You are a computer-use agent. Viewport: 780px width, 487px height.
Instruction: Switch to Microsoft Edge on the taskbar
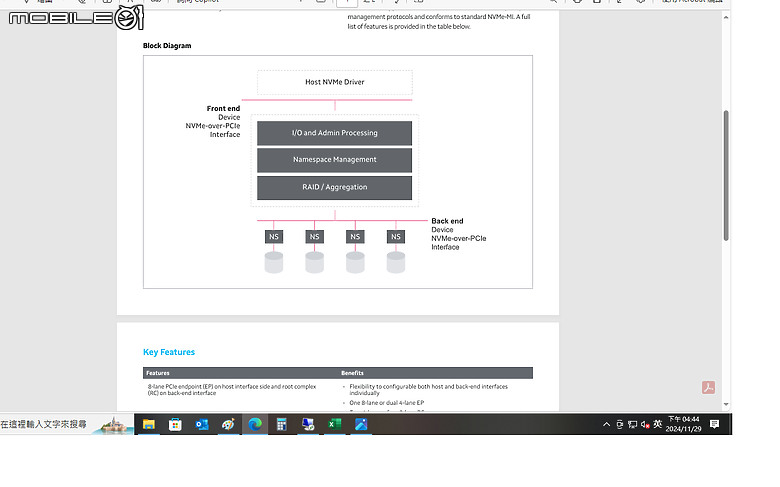255,424
